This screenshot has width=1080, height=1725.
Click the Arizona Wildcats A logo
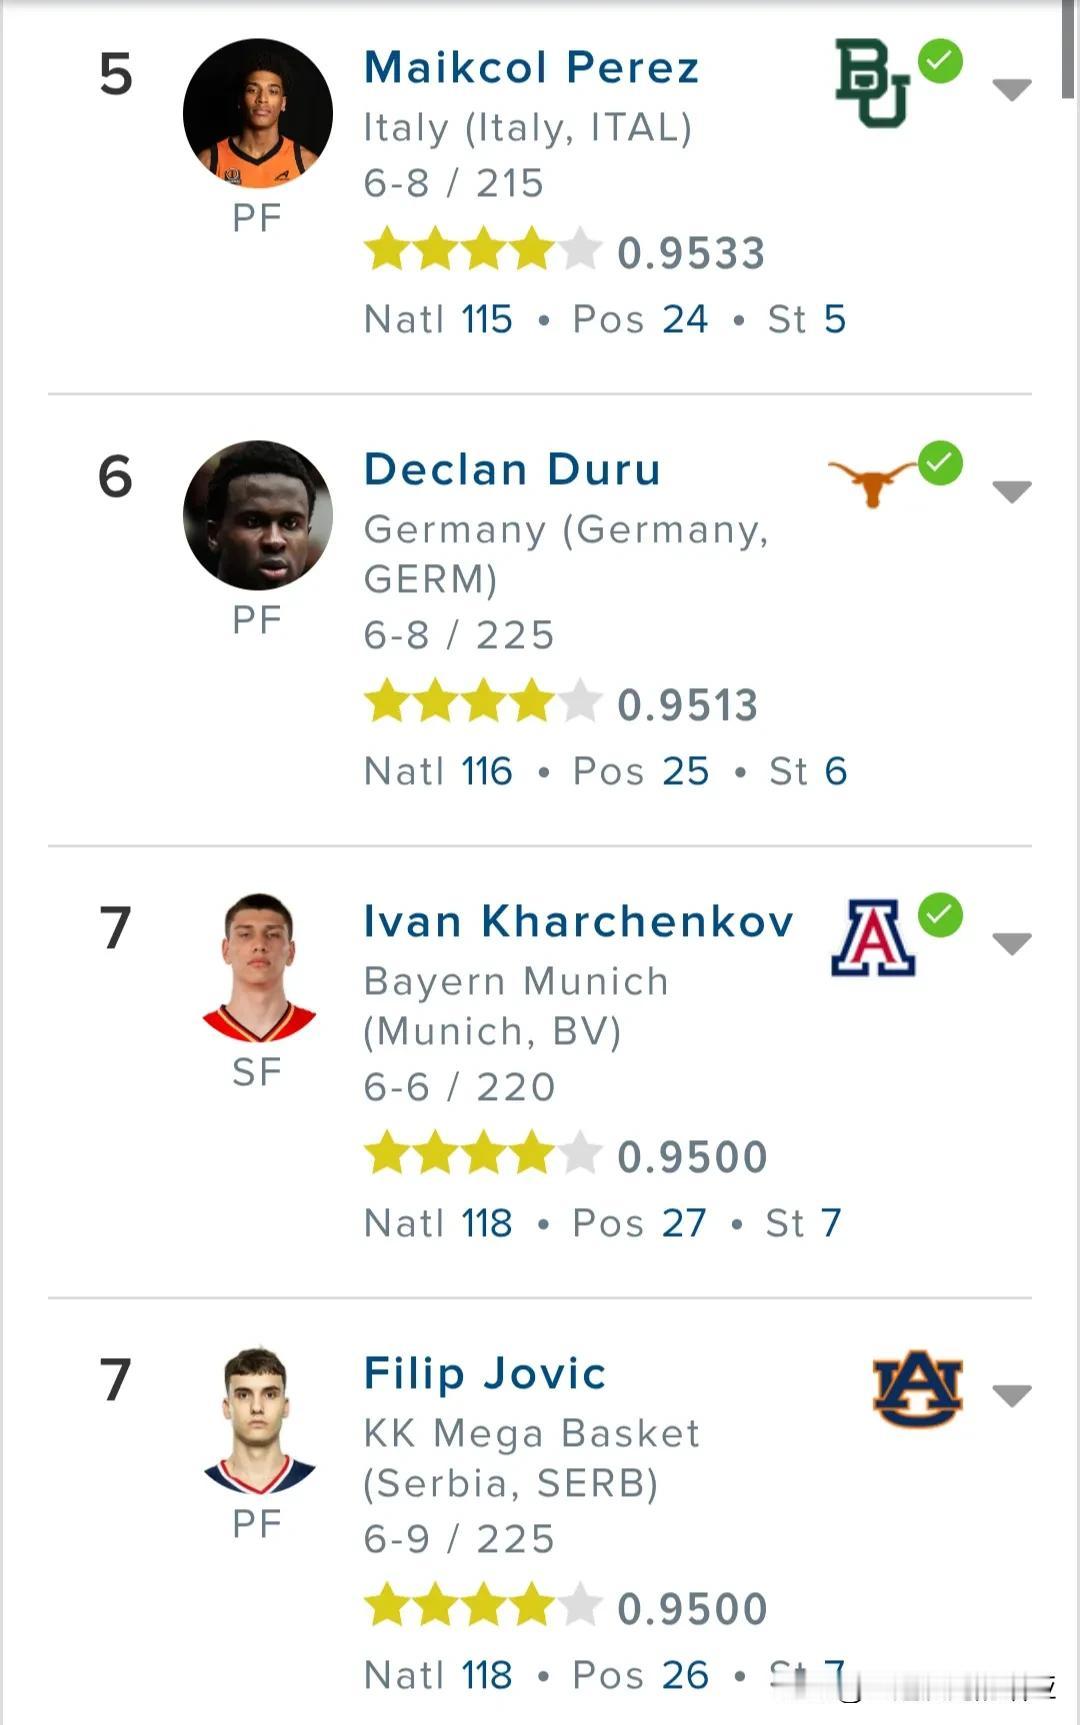(872, 937)
